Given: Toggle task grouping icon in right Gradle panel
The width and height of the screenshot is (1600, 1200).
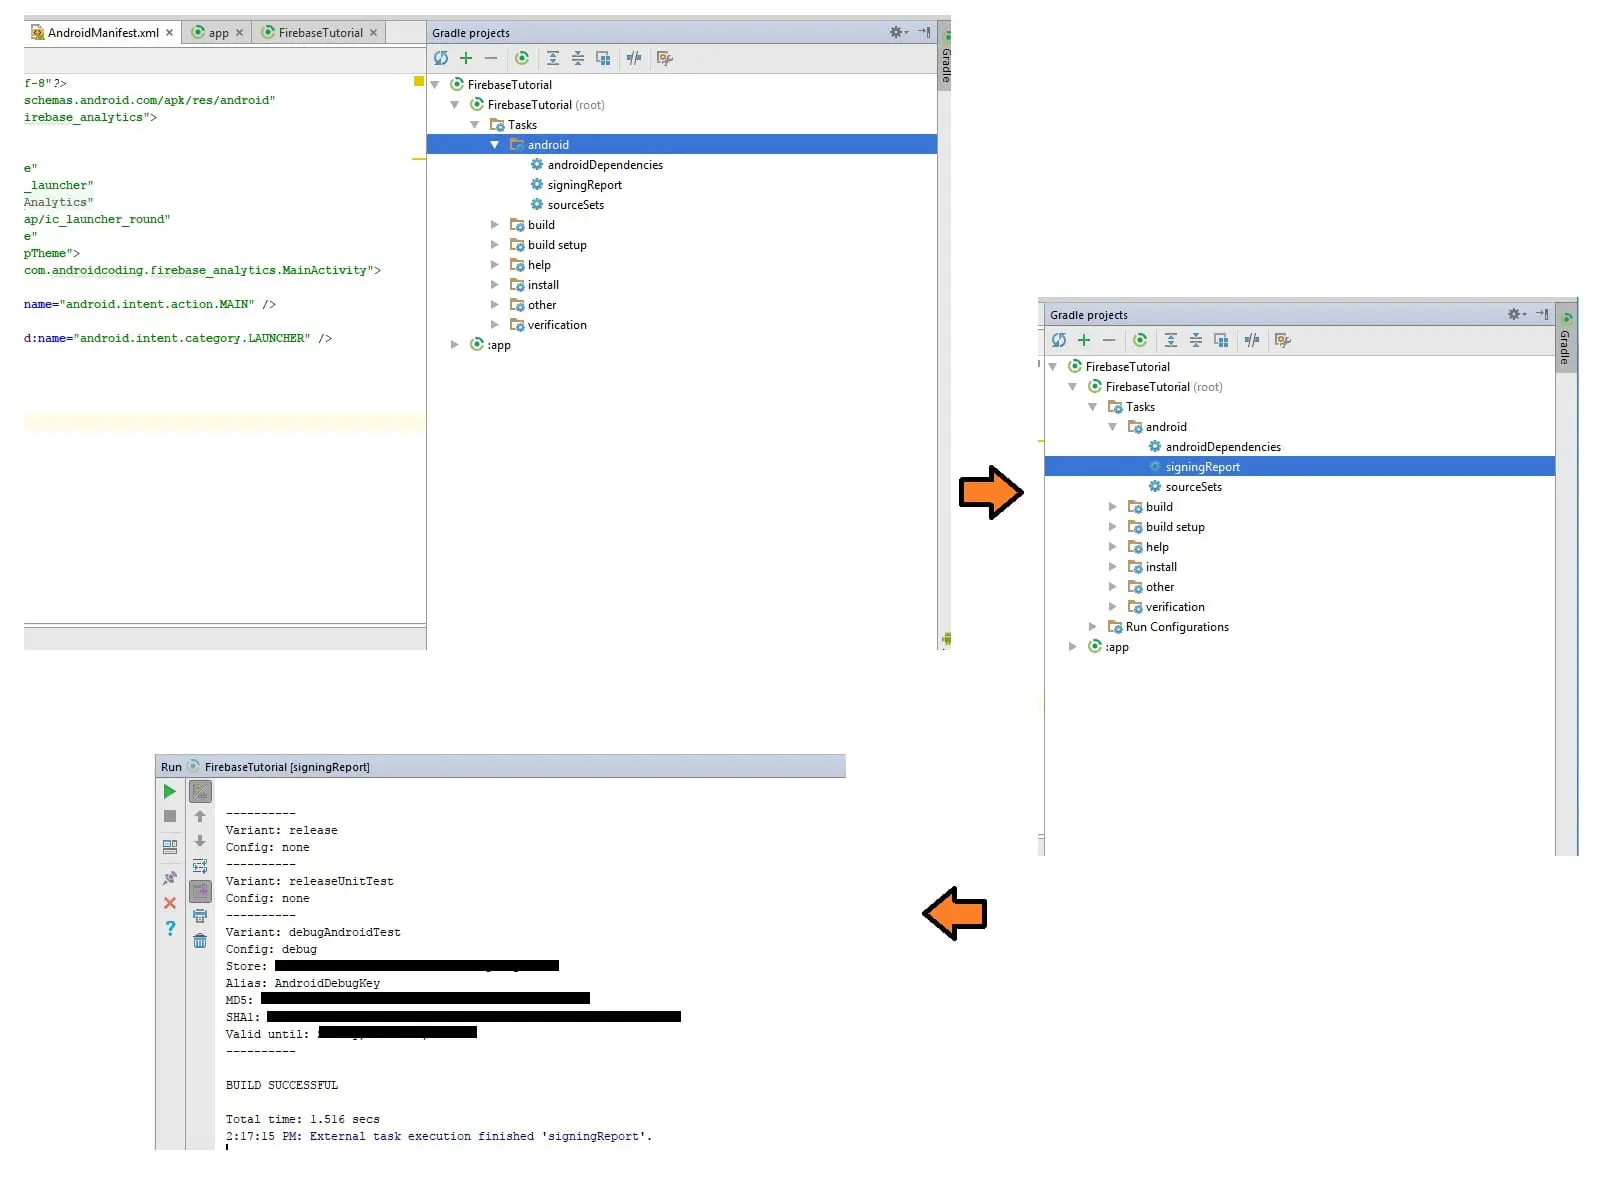Looking at the screenshot, I should (x=1221, y=340).
